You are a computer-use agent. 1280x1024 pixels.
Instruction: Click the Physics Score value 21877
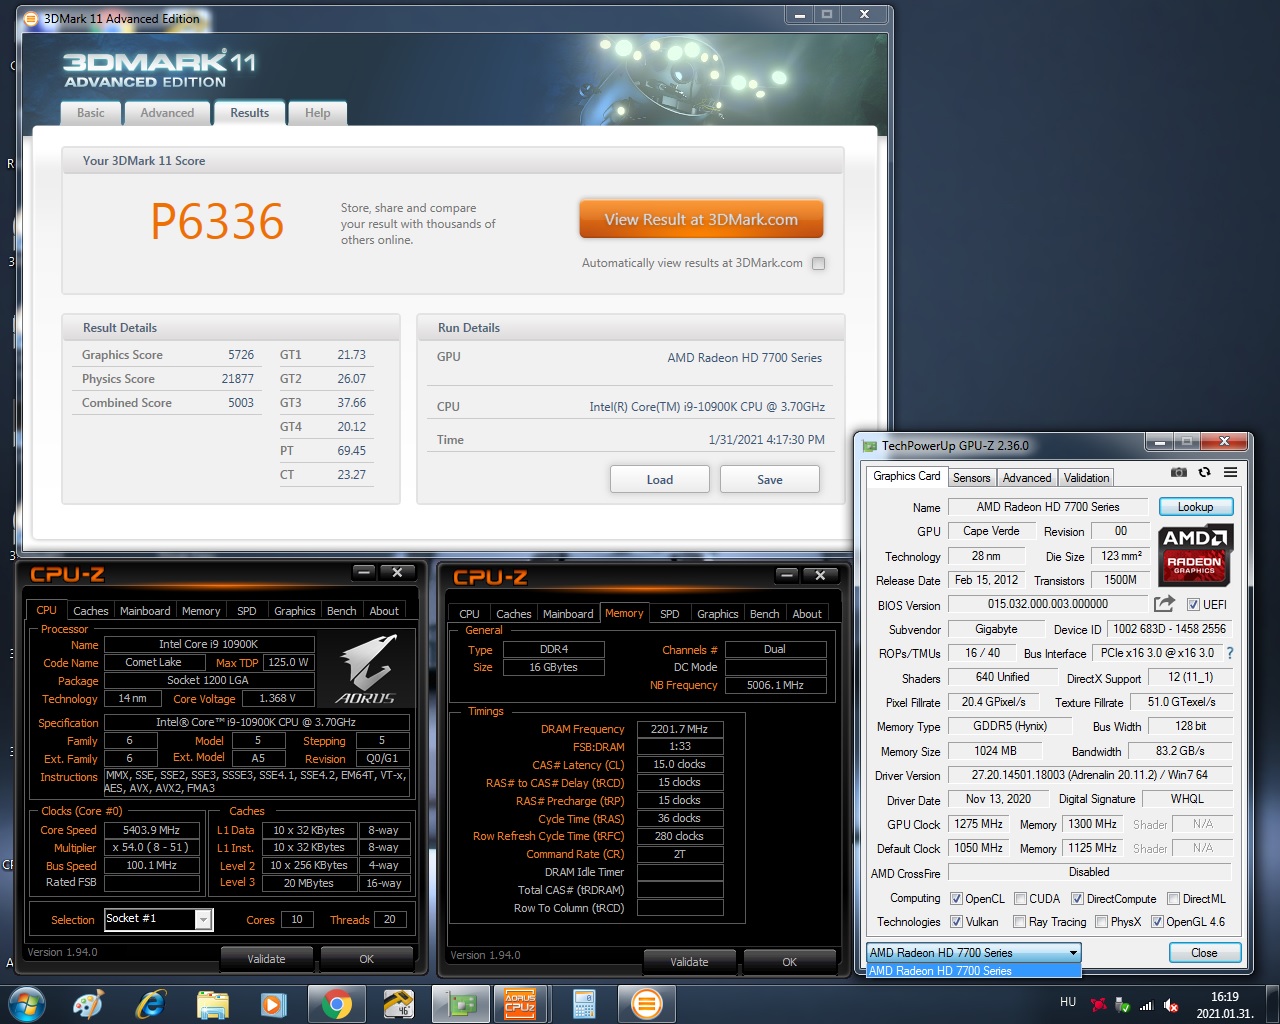pyautogui.click(x=237, y=379)
